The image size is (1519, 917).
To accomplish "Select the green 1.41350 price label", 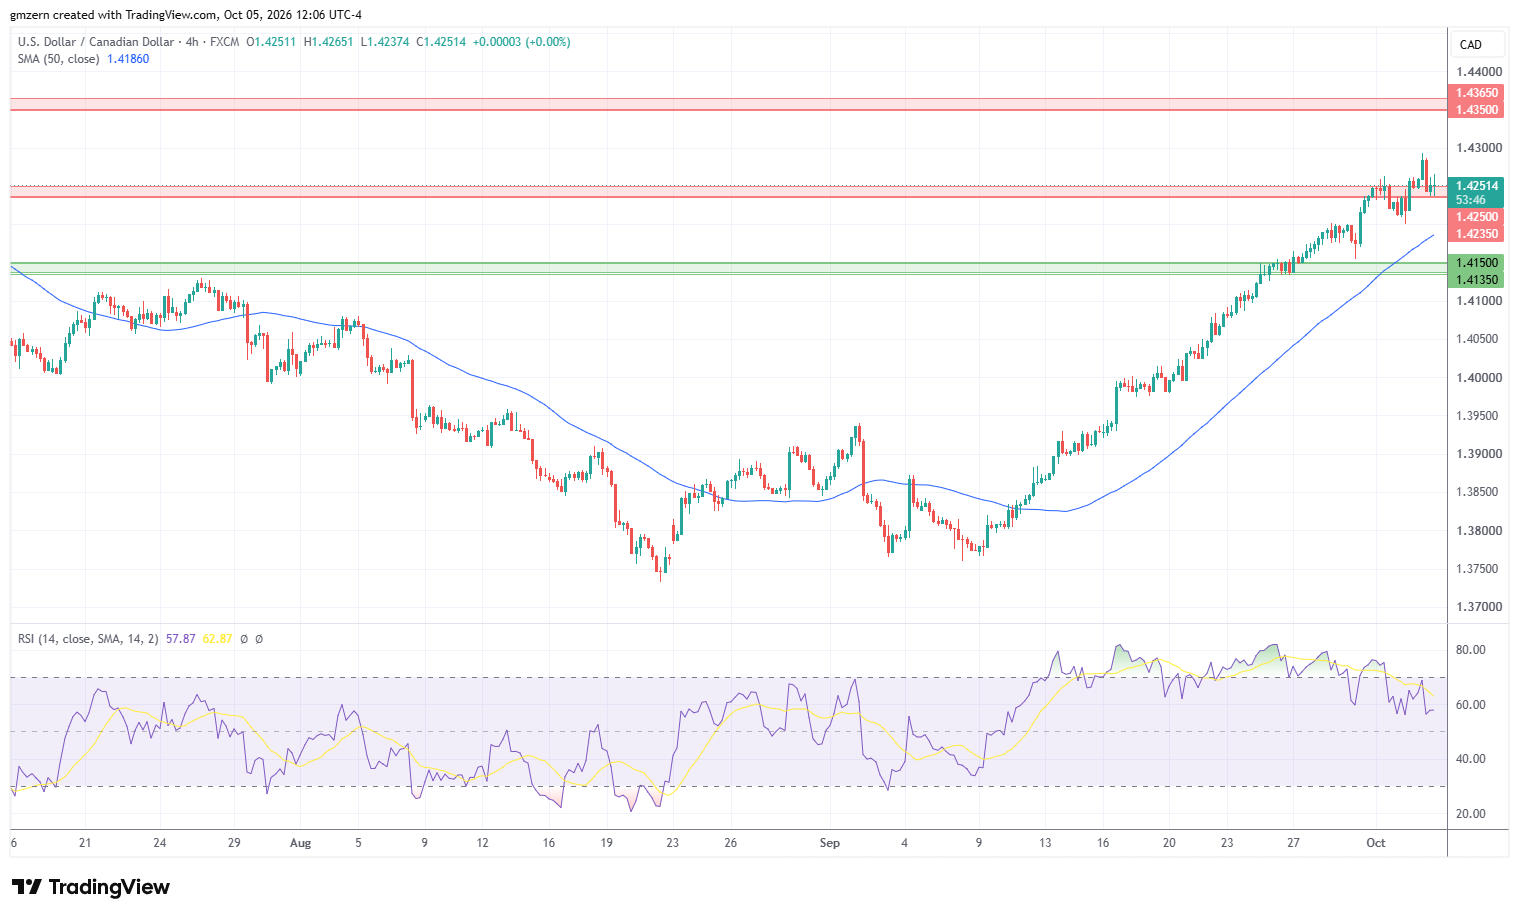I will [1476, 280].
